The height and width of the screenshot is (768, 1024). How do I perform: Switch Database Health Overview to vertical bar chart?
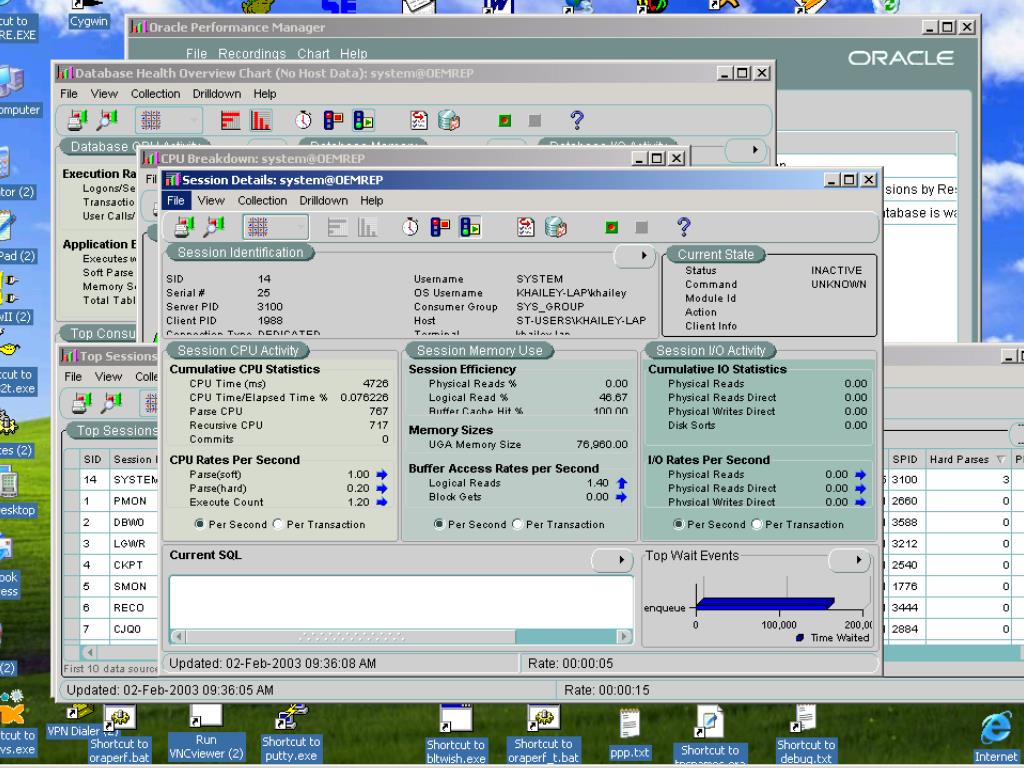(x=261, y=120)
